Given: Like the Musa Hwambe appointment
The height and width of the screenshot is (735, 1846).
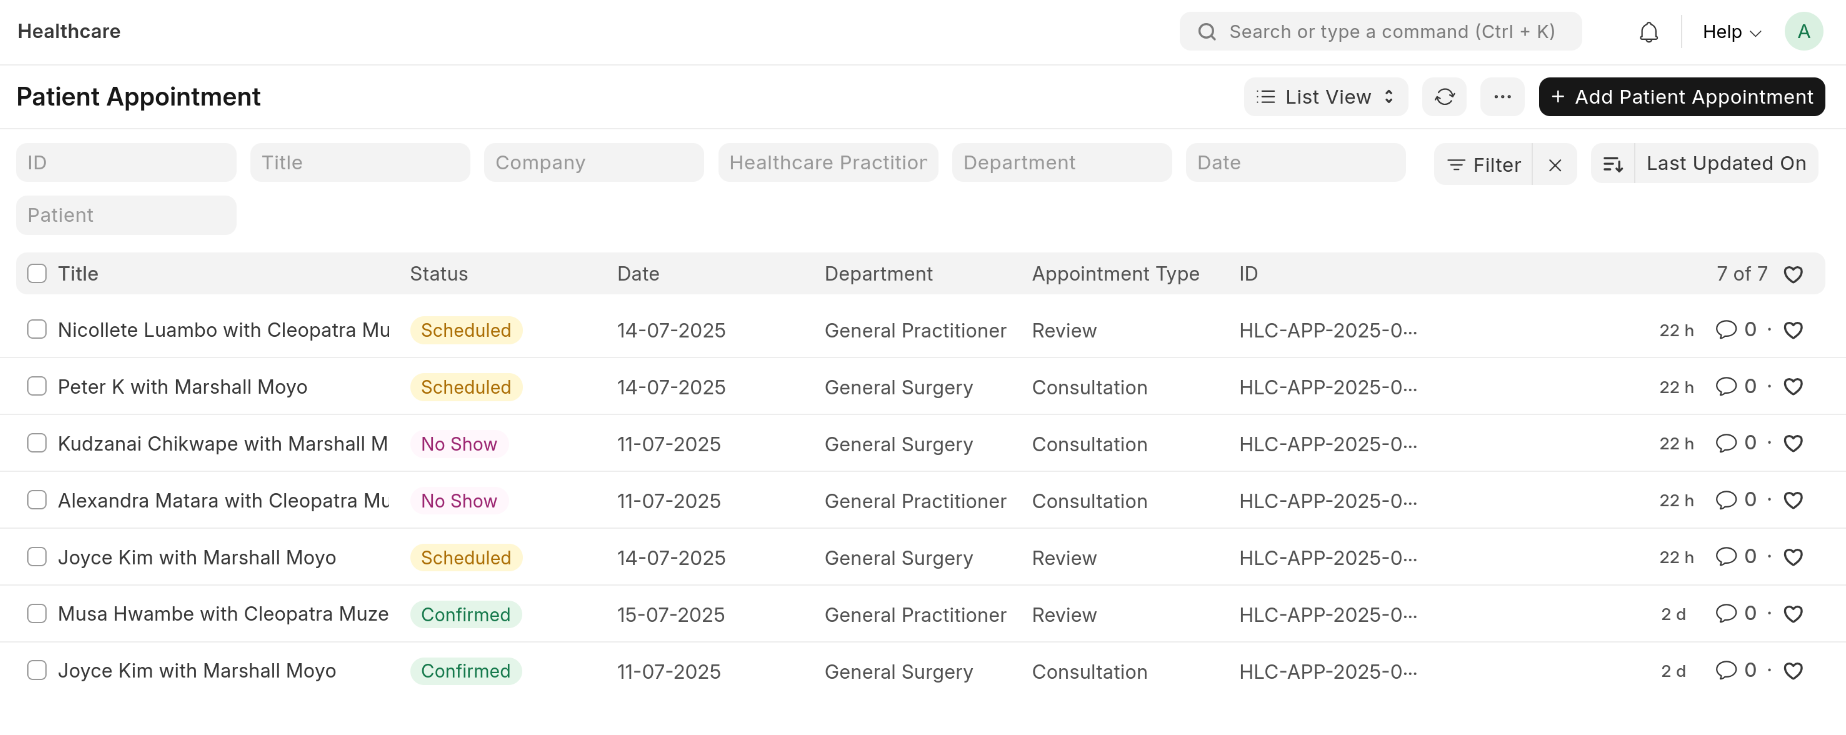Looking at the screenshot, I should [1793, 614].
